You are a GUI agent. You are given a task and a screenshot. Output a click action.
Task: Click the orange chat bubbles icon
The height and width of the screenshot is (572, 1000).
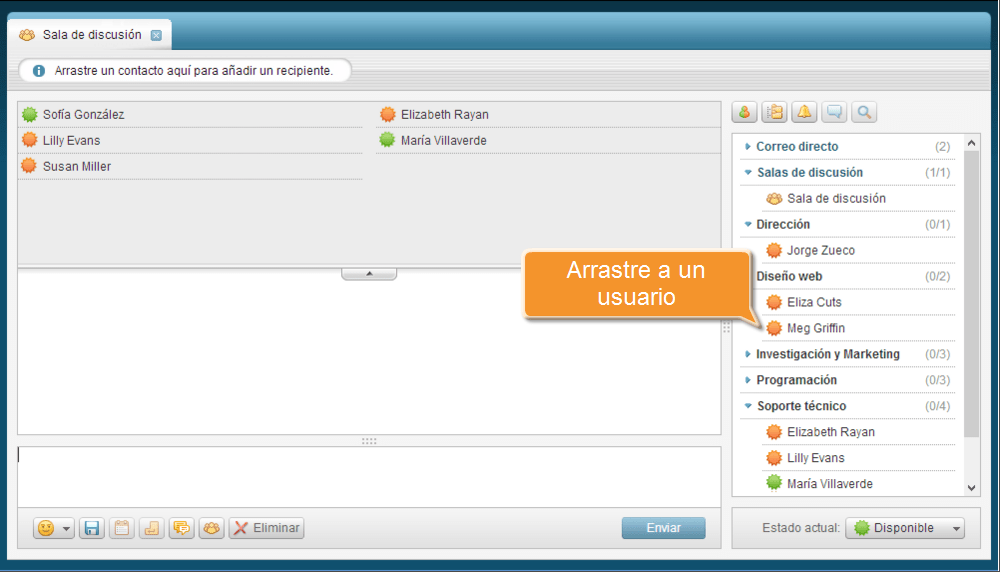(x=182, y=528)
